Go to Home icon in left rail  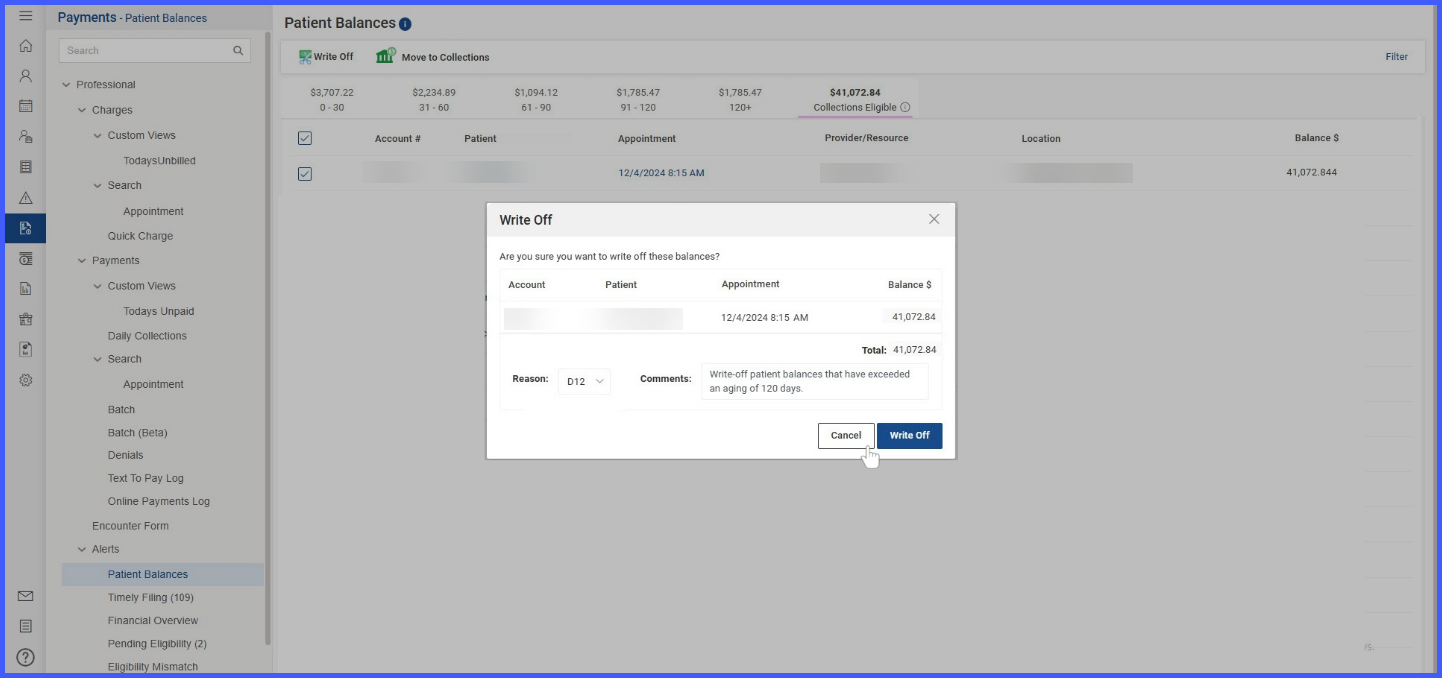click(26, 46)
